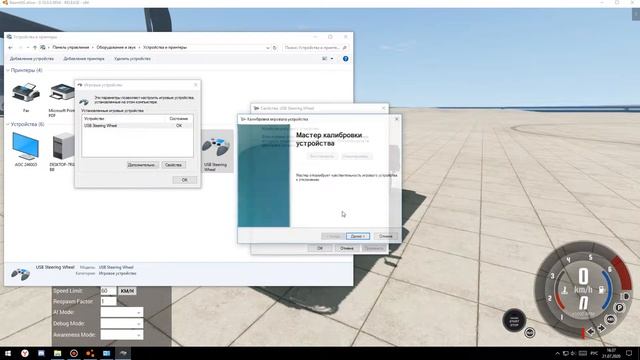This screenshot has height=360, width=640.
Task: Open the blue Help icon in Devices window
Action: [x=346, y=59]
